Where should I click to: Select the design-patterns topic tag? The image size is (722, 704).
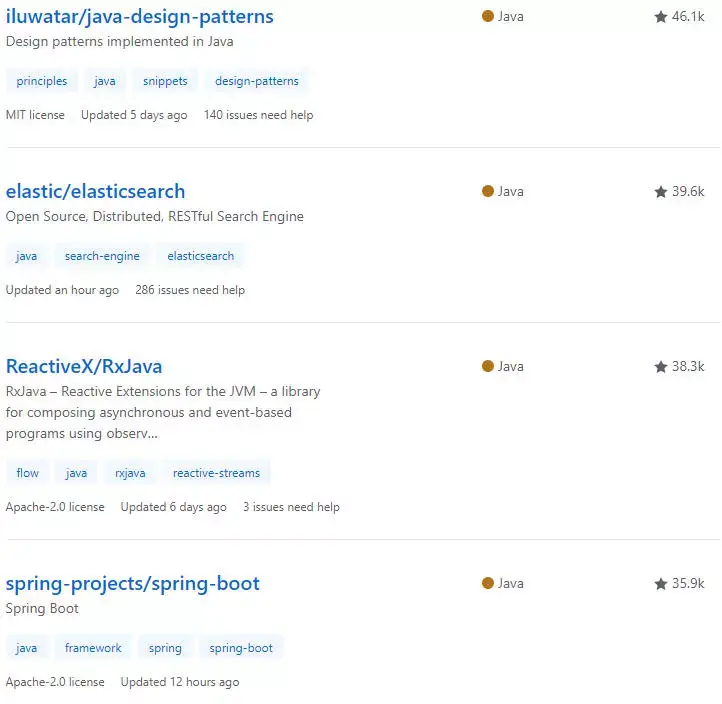pyautogui.click(x=257, y=81)
